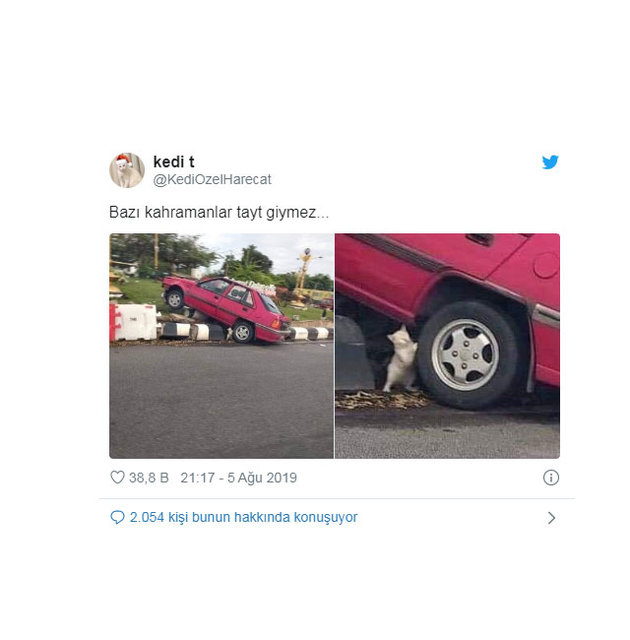The height and width of the screenshot is (640, 630).
Task: Click the silver hubcap in the right photo
Action: (465, 355)
